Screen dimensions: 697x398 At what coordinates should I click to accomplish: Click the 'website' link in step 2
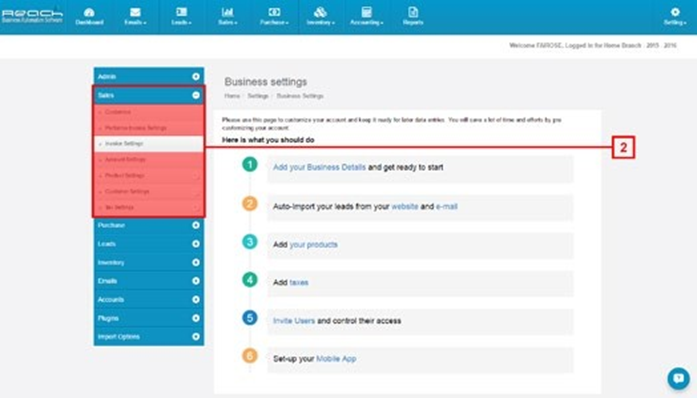(405, 206)
